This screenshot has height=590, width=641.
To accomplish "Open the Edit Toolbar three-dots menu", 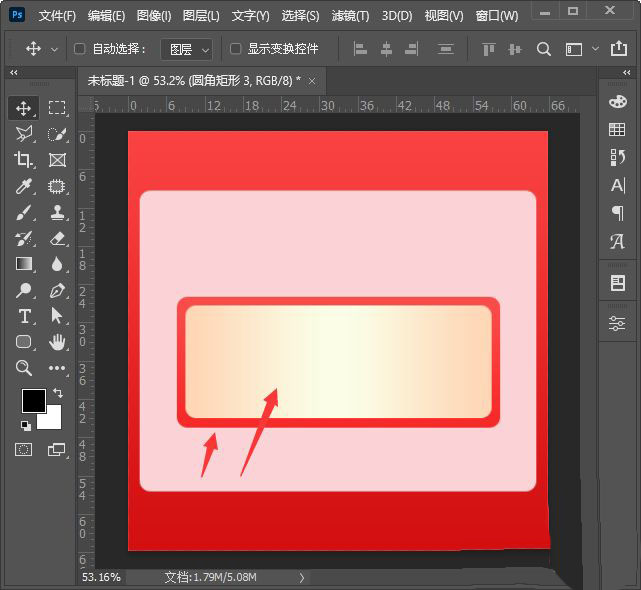I will pyautogui.click(x=57, y=368).
